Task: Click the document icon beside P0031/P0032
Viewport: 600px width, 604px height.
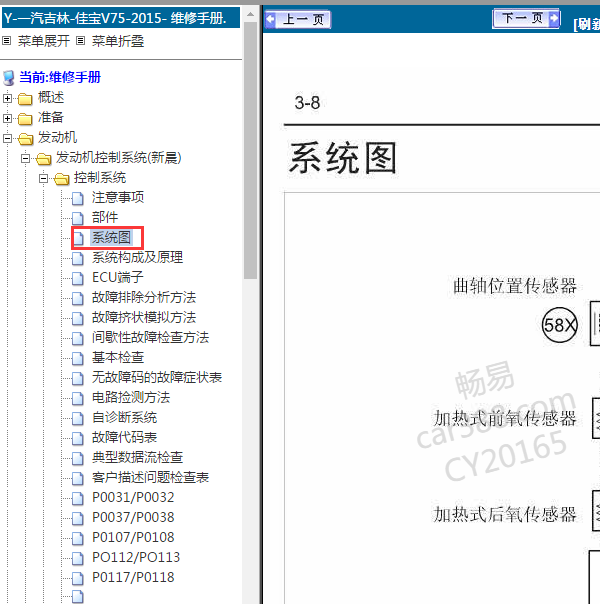Action: (x=78, y=499)
